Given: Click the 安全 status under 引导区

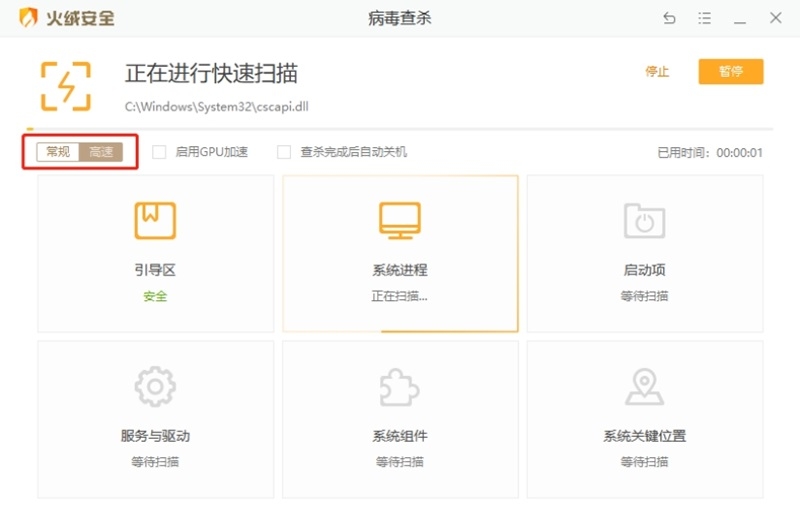Looking at the screenshot, I should tap(155, 296).
